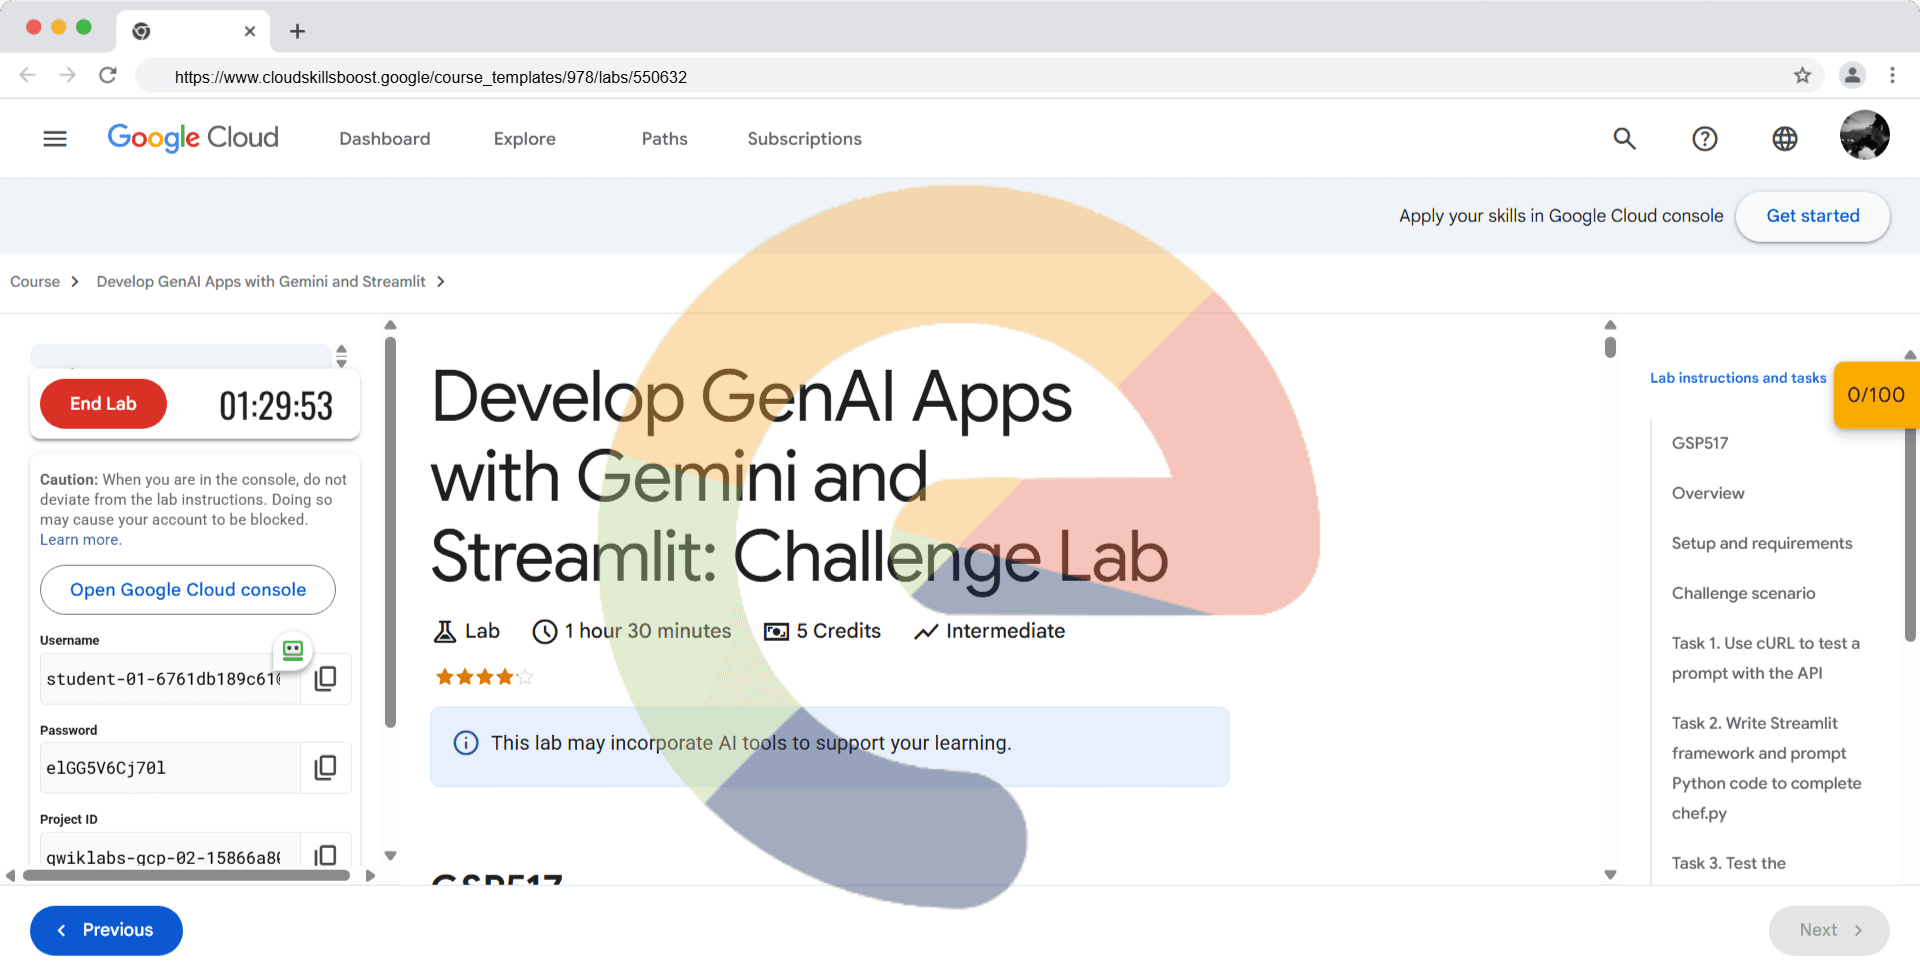
Task: Open the hamburger navigation menu
Action: (55, 139)
